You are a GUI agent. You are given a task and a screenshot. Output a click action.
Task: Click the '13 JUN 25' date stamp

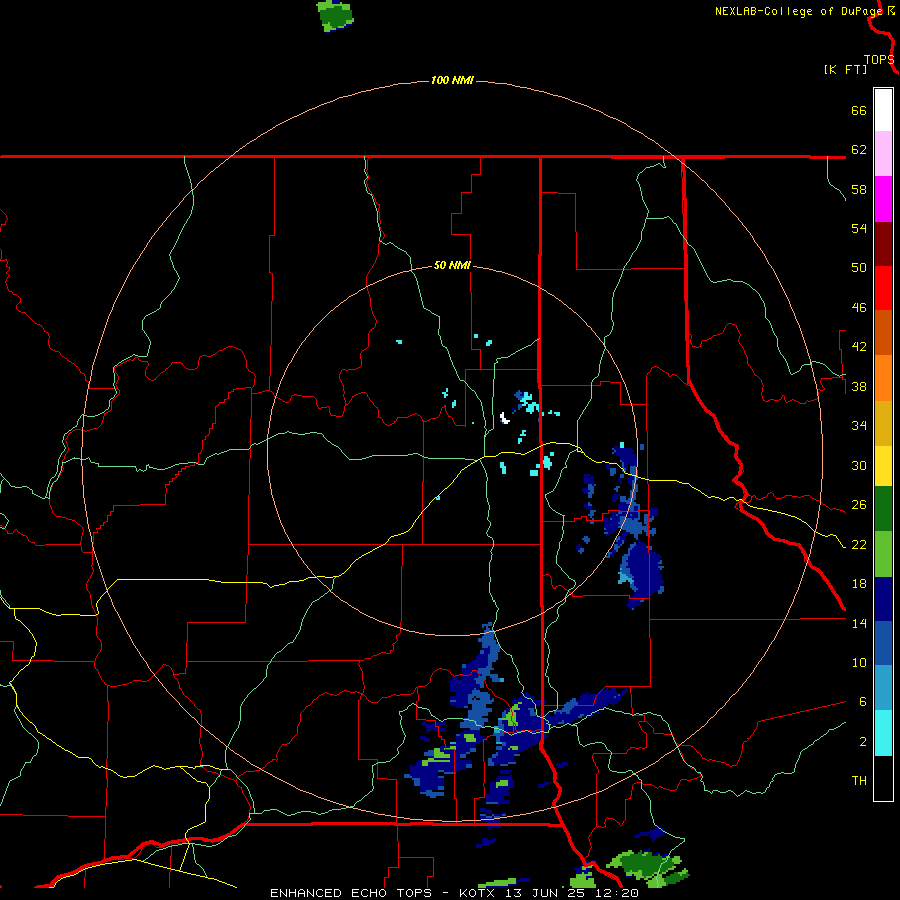(546, 893)
